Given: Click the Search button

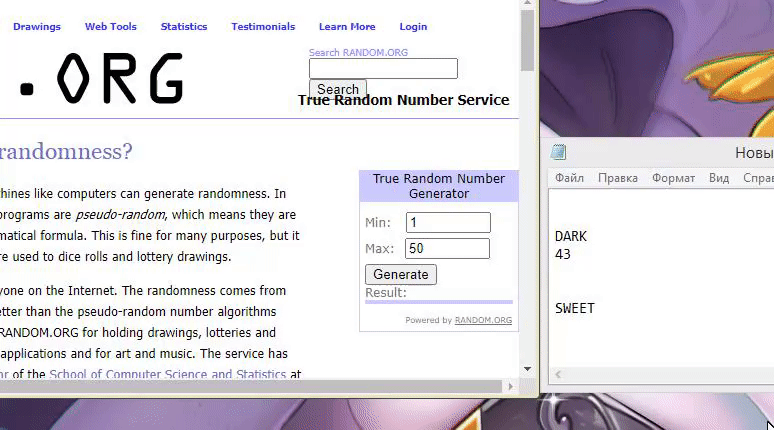Looking at the screenshot, I should 338,88.
